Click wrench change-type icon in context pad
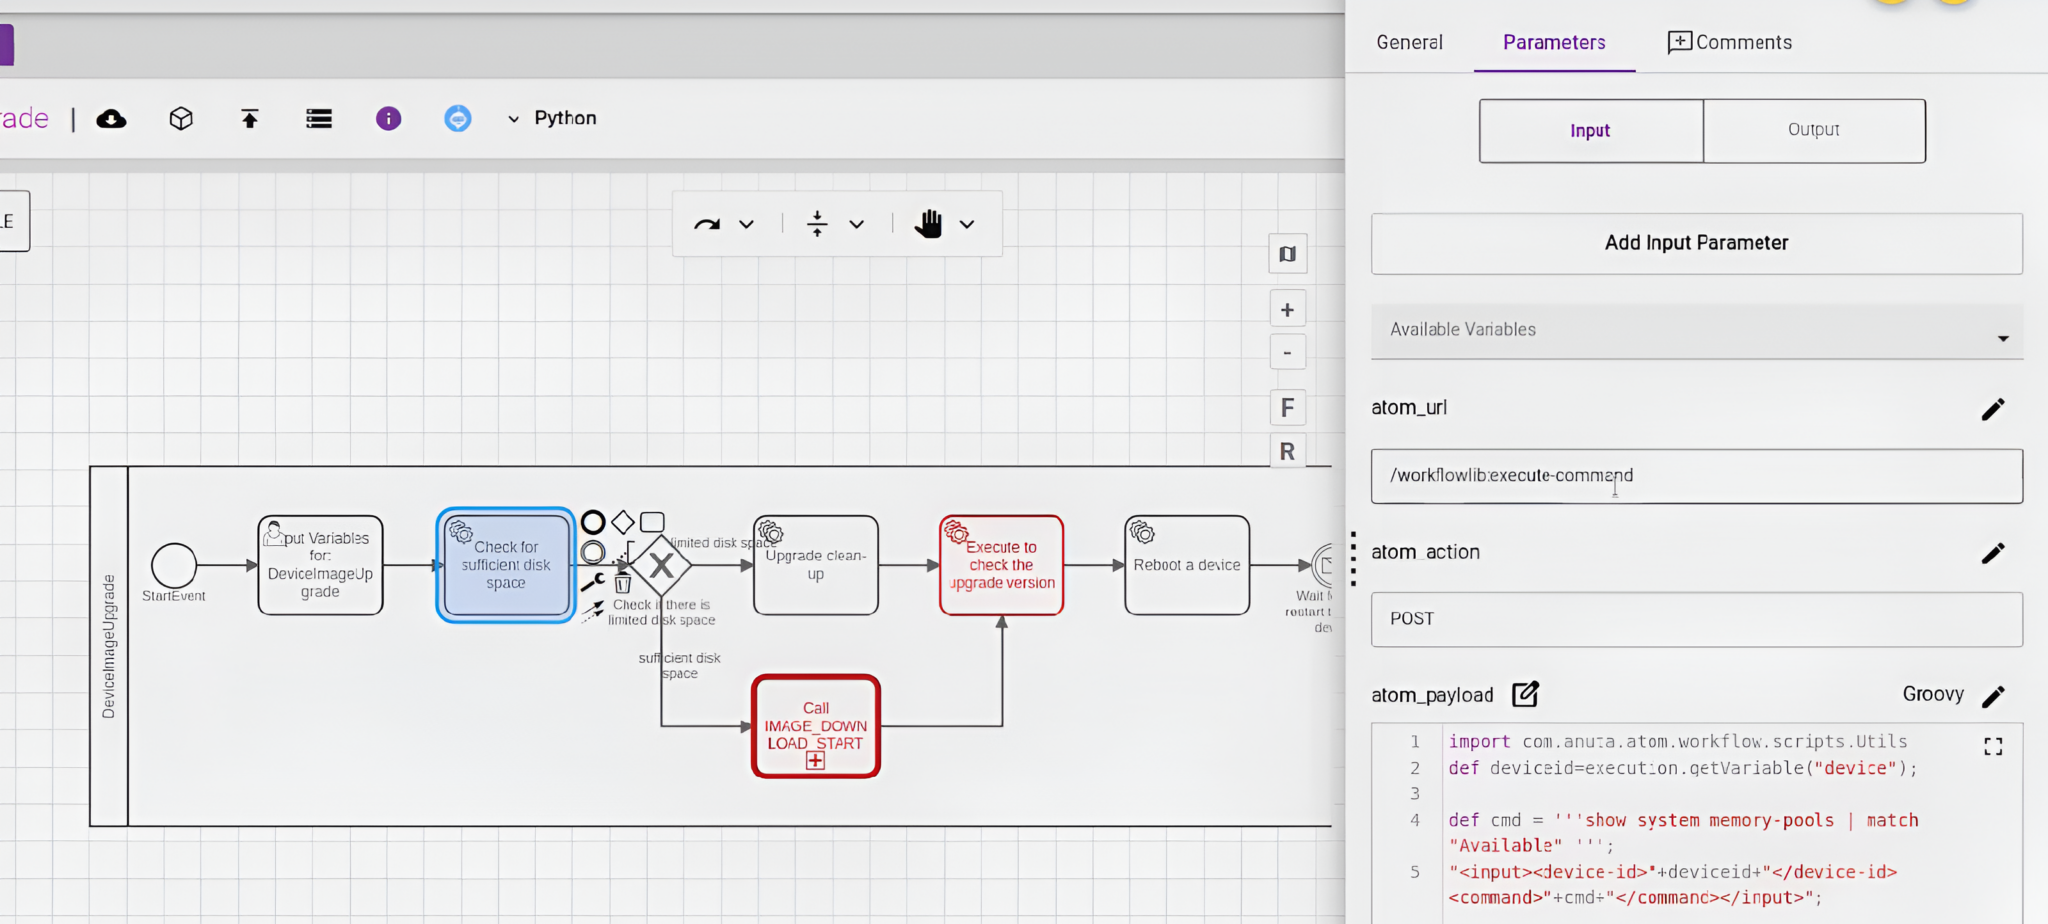The width and height of the screenshot is (2048, 924). [593, 582]
